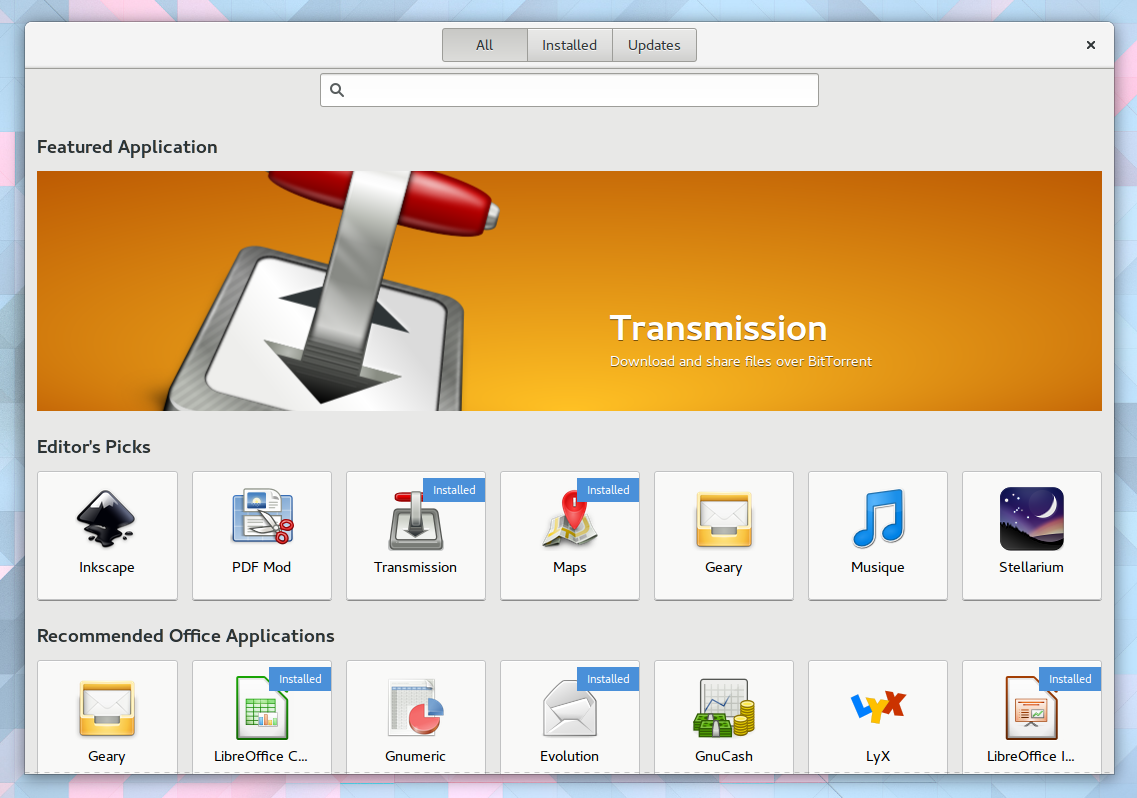1137x798 pixels.
Task: Click the search magnifier icon
Action: [336, 90]
